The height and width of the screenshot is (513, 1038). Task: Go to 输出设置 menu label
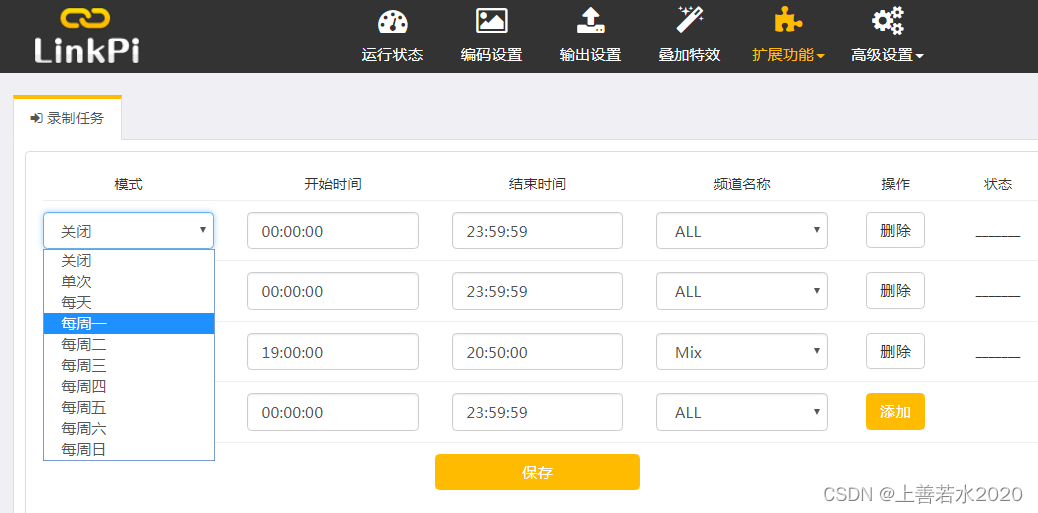click(x=590, y=55)
